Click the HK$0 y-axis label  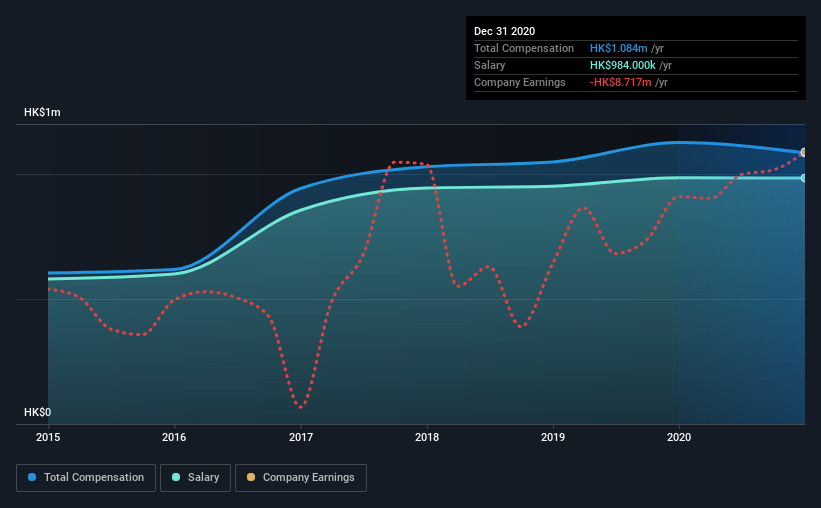click(x=37, y=413)
